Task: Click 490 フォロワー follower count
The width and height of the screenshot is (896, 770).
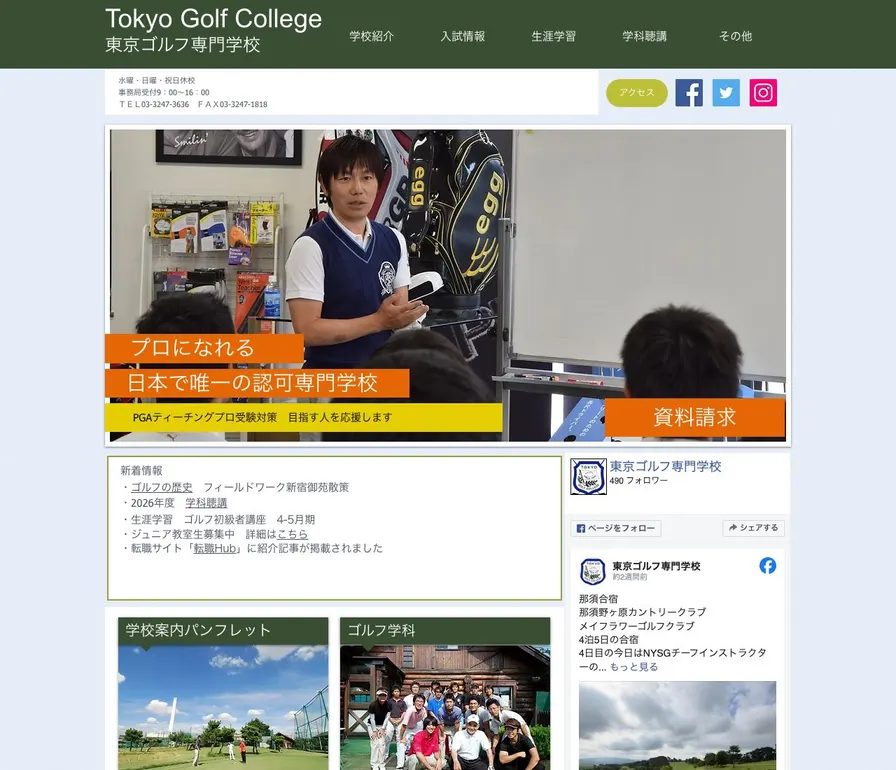Action: point(638,481)
